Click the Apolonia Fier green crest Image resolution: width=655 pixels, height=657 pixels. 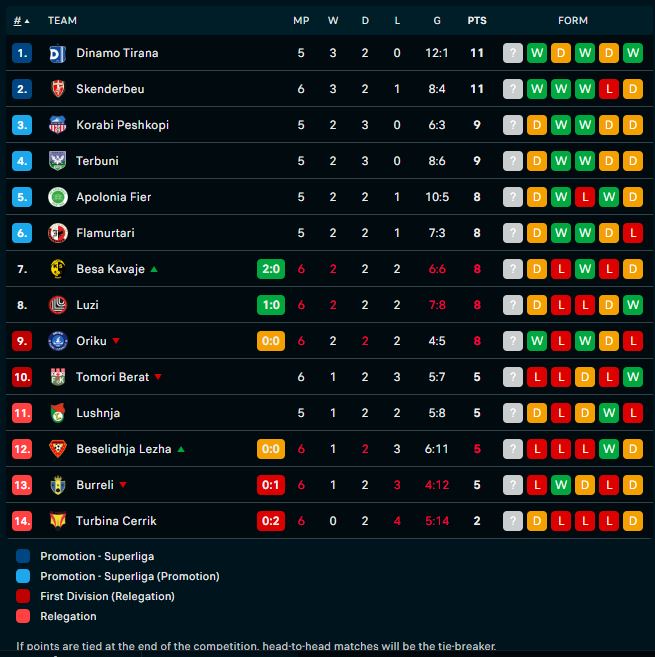[x=57, y=197]
